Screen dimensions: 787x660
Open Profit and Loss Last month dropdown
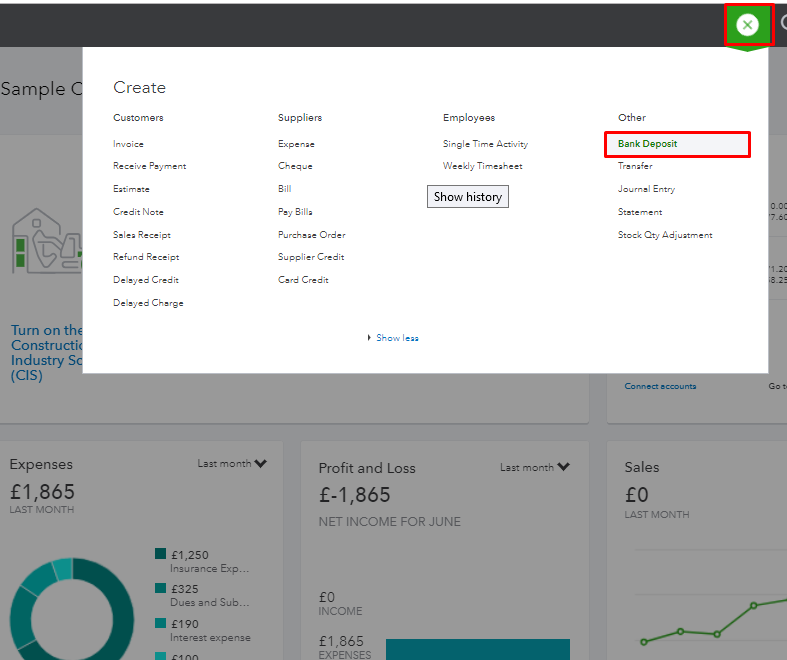[535, 467]
